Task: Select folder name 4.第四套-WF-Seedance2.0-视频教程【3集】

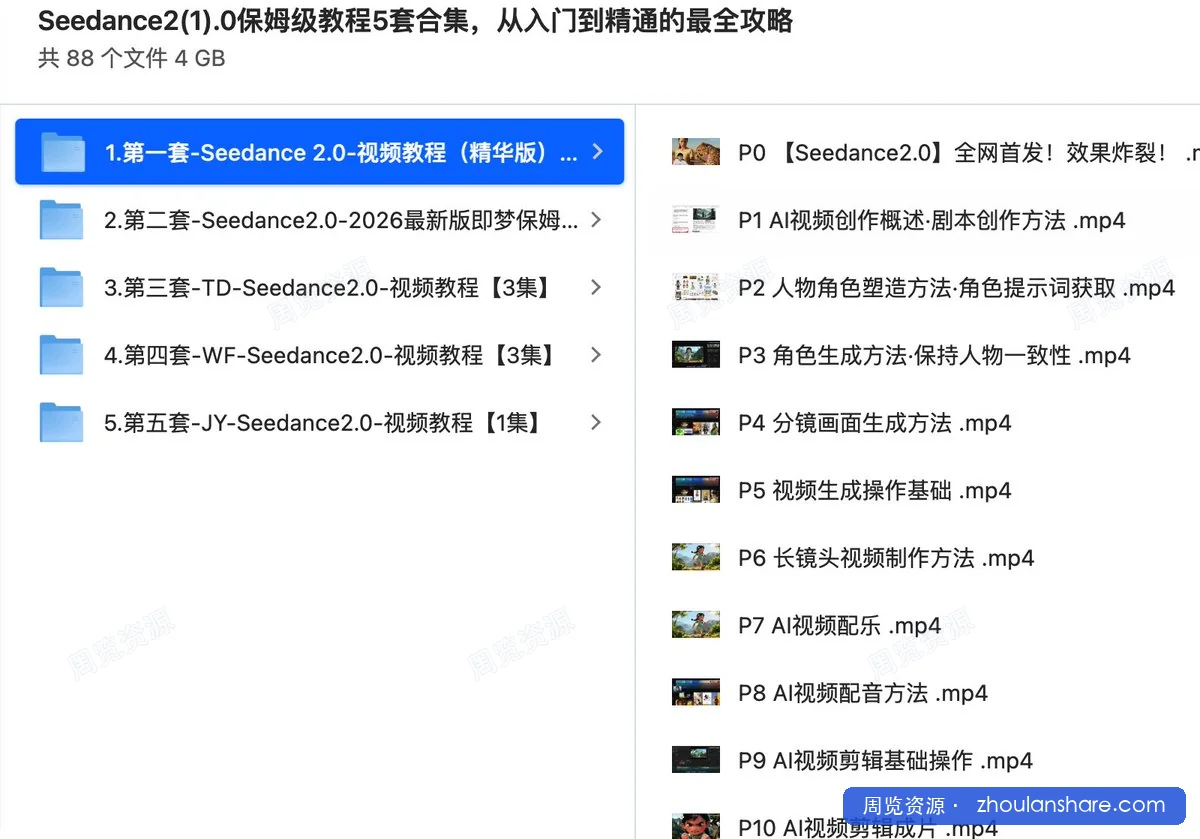Action: (330, 355)
